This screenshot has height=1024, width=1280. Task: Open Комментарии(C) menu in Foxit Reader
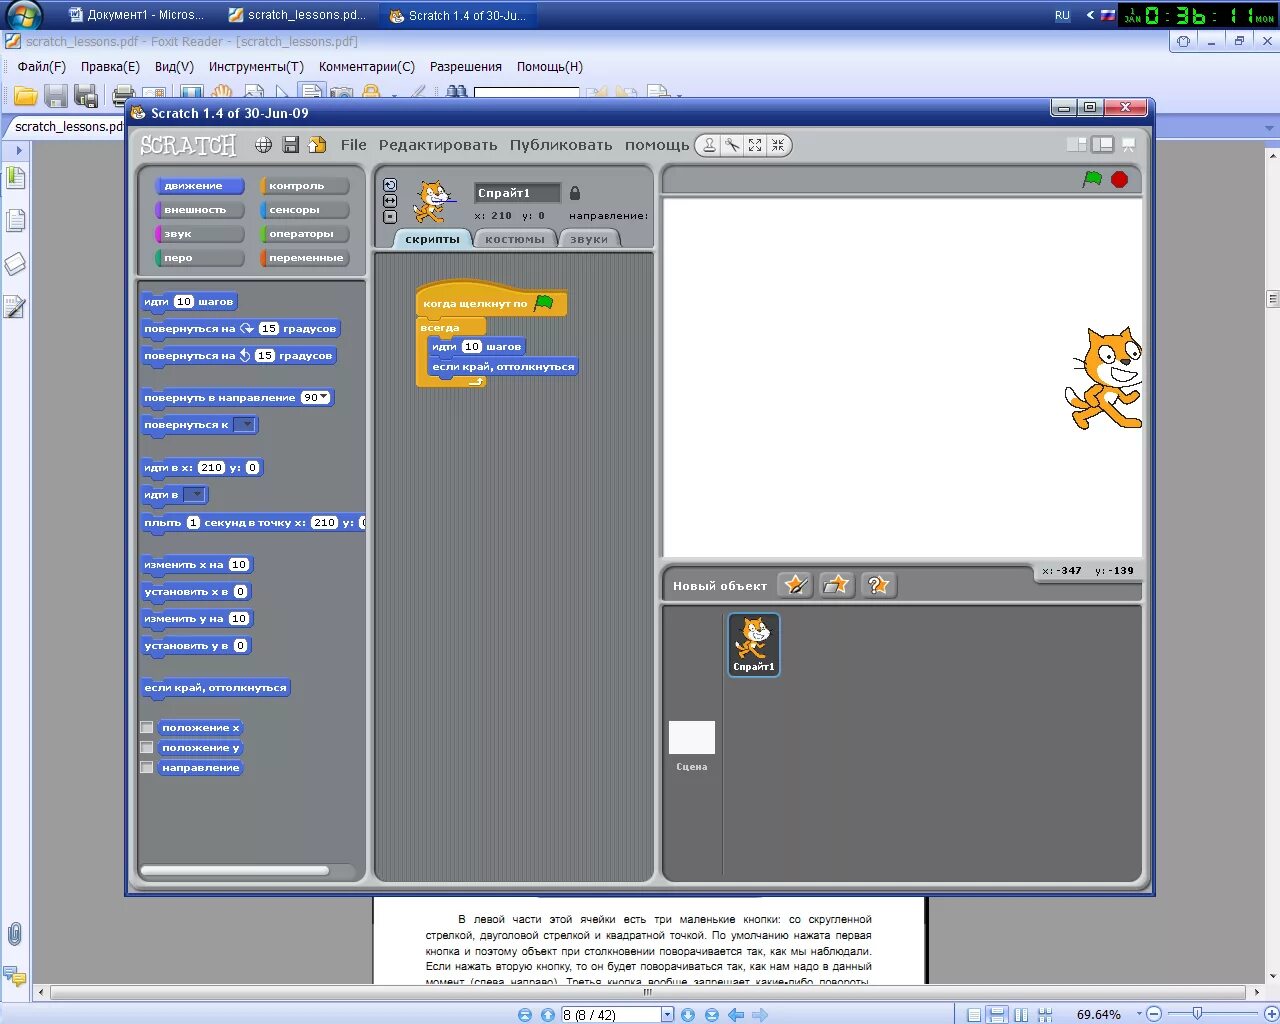(x=366, y=67)
